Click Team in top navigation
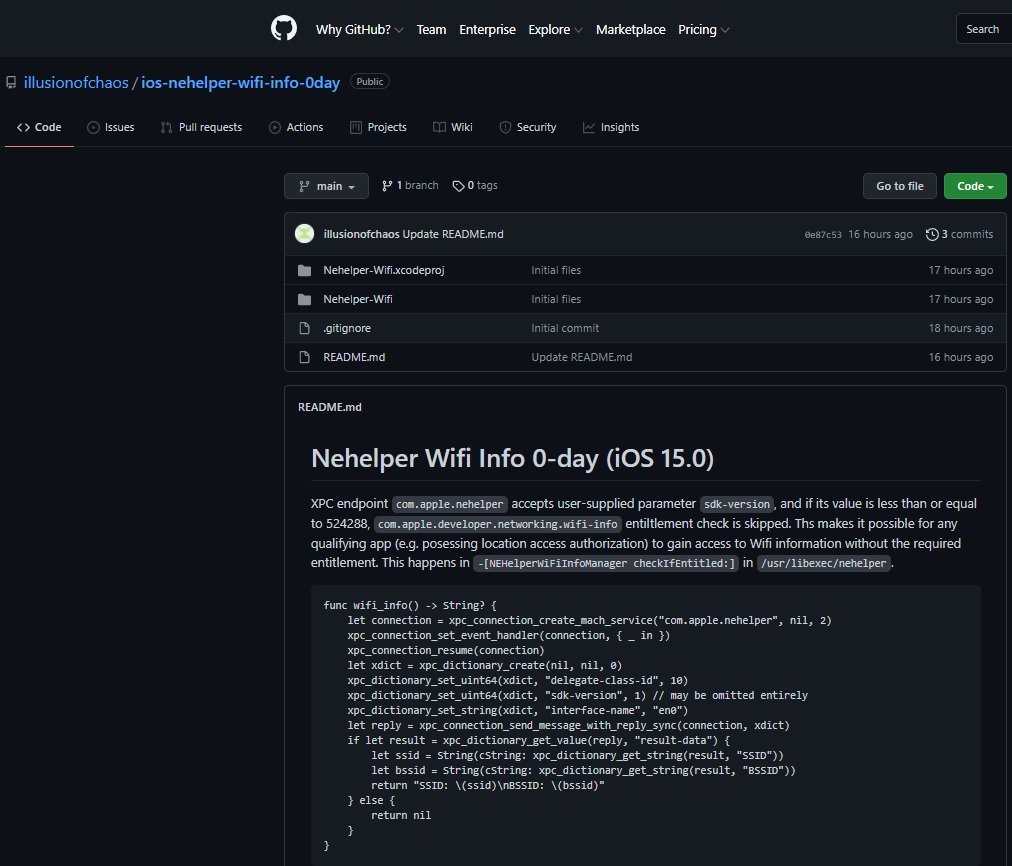The image size is (1012, 866). point(431,30)
